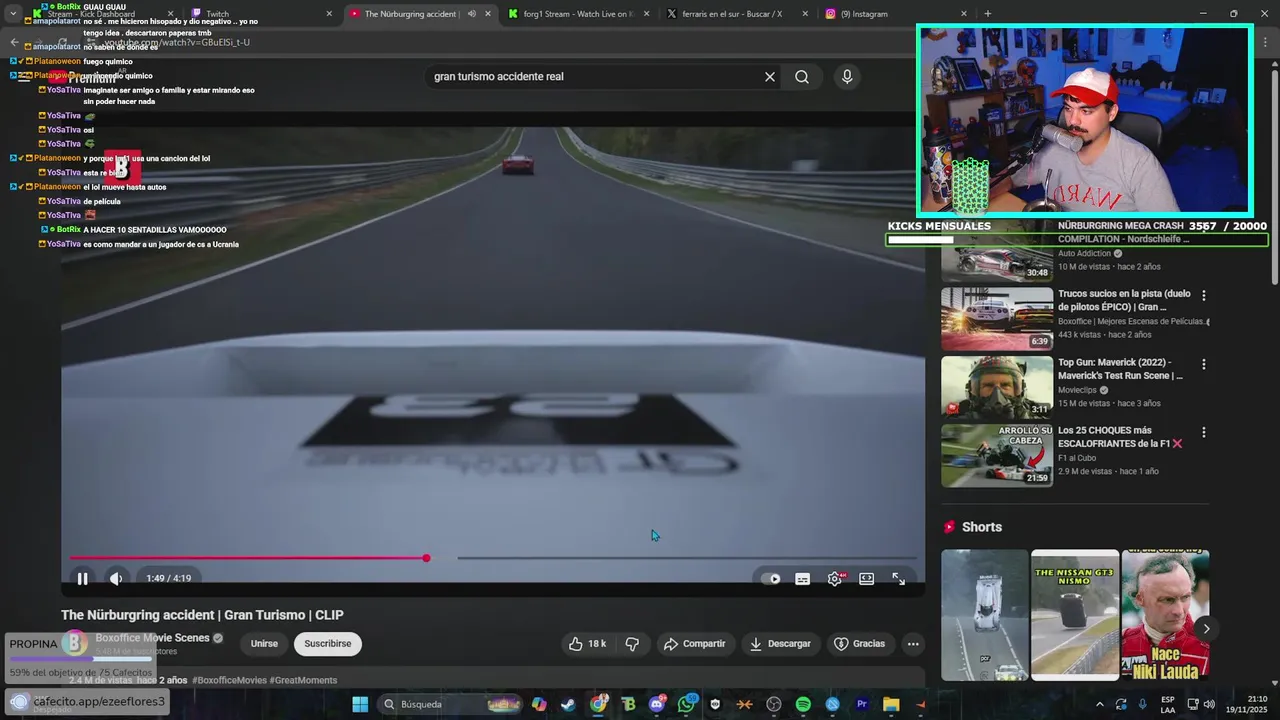This screenshot has width=1280, height=720.
Task: Open the Nissan GT3 Nismo short
Action: (1075, 615)
